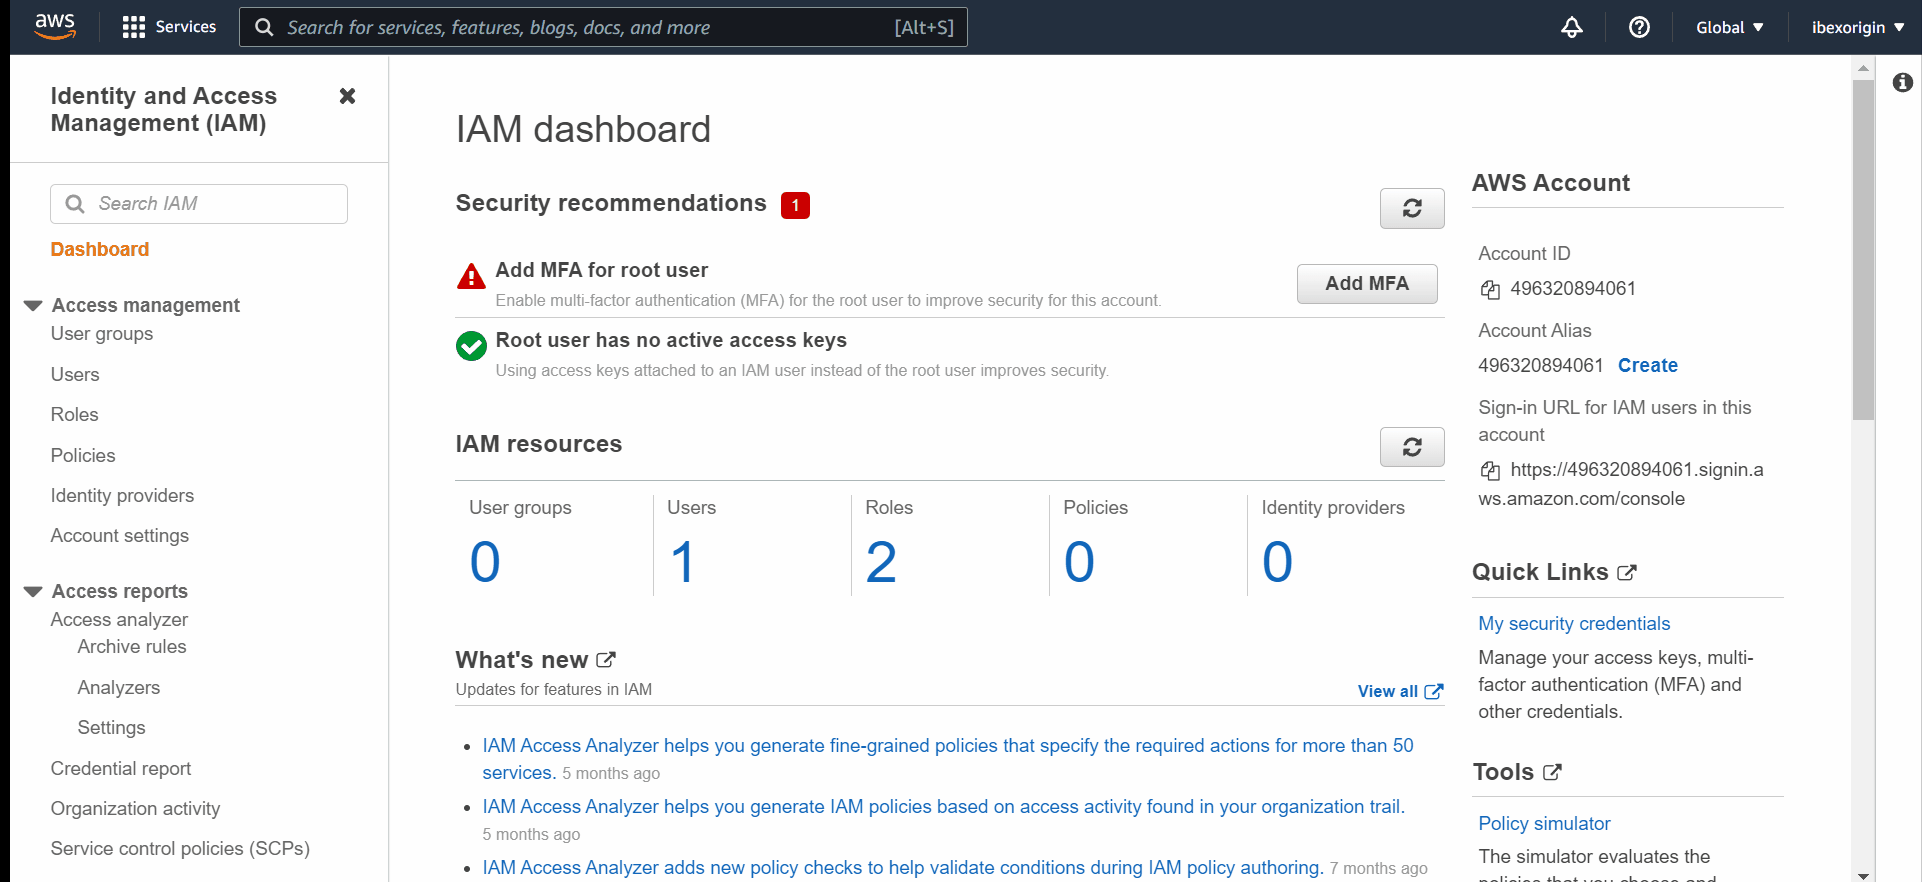
Task: Open Identity providers in the sidebar
Action: point(122,495)
